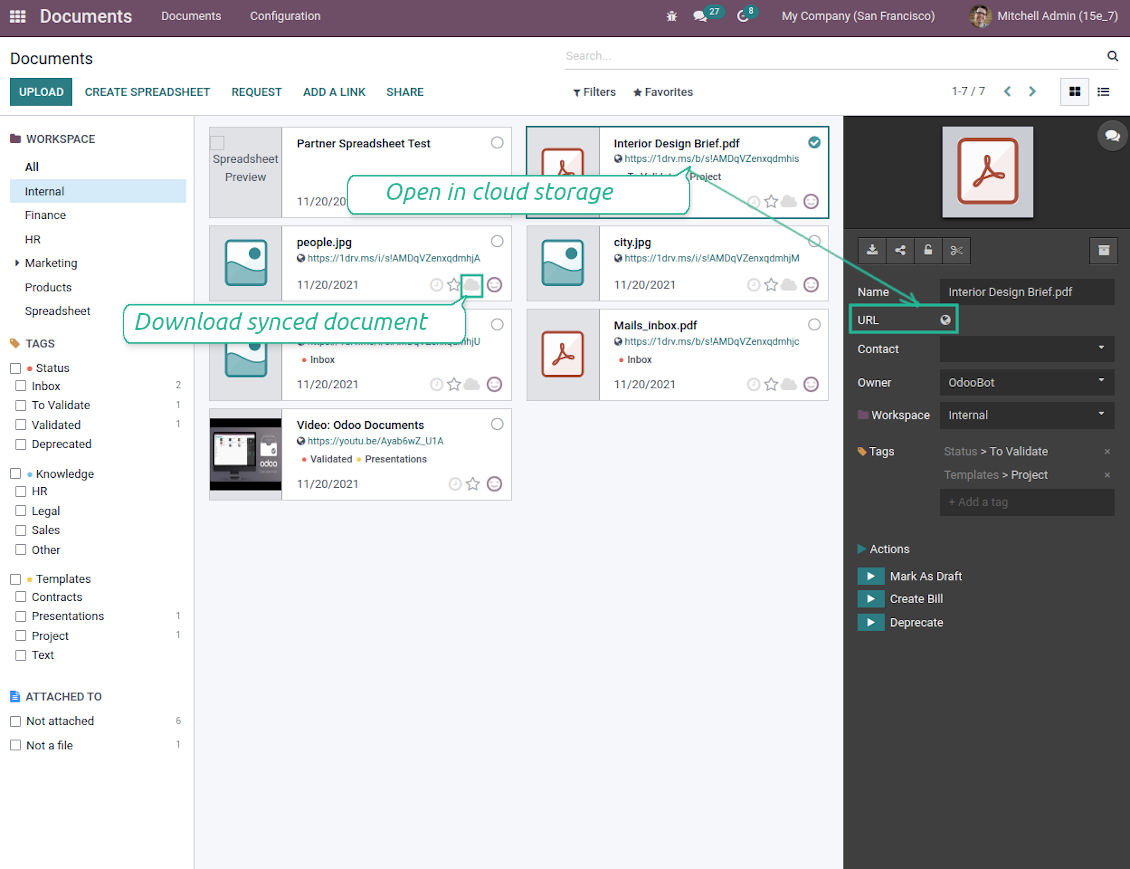The width and height of the screenshot is (1130, 869).
Task: Check the To Validate tag filter
Action: (x=21, y=405)
